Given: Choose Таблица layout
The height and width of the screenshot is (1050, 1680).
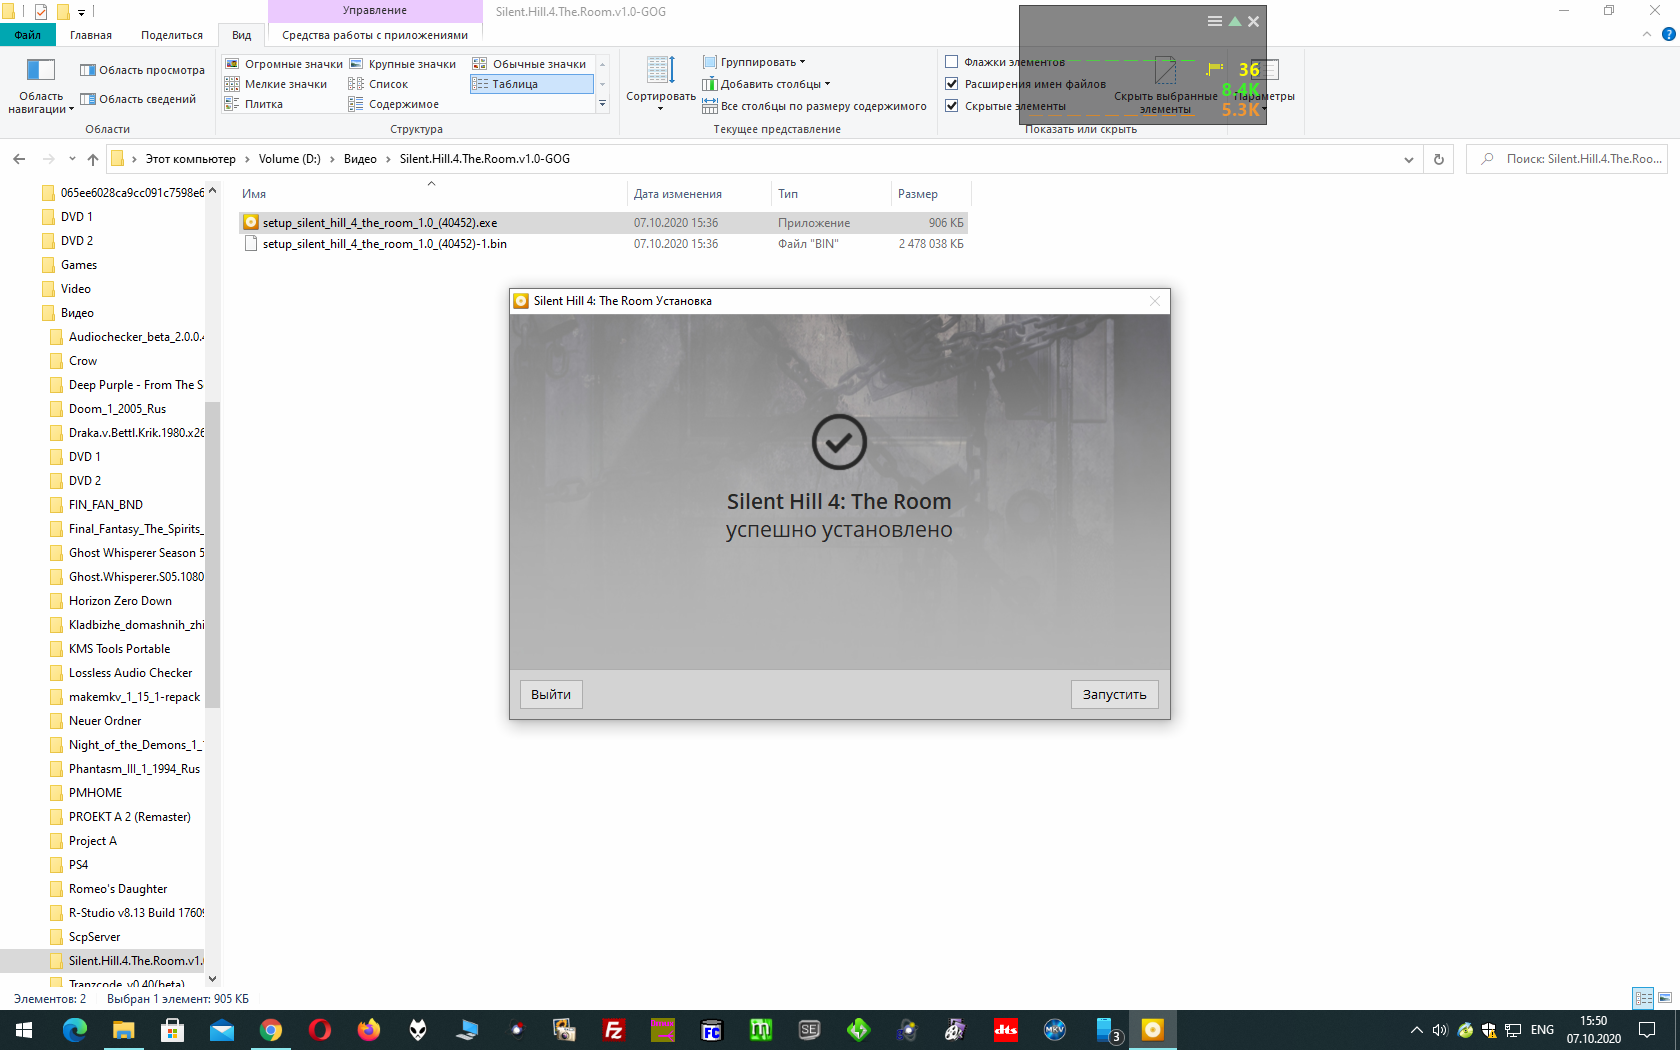Looking at the screenshot, I should (x=531, y=84).
